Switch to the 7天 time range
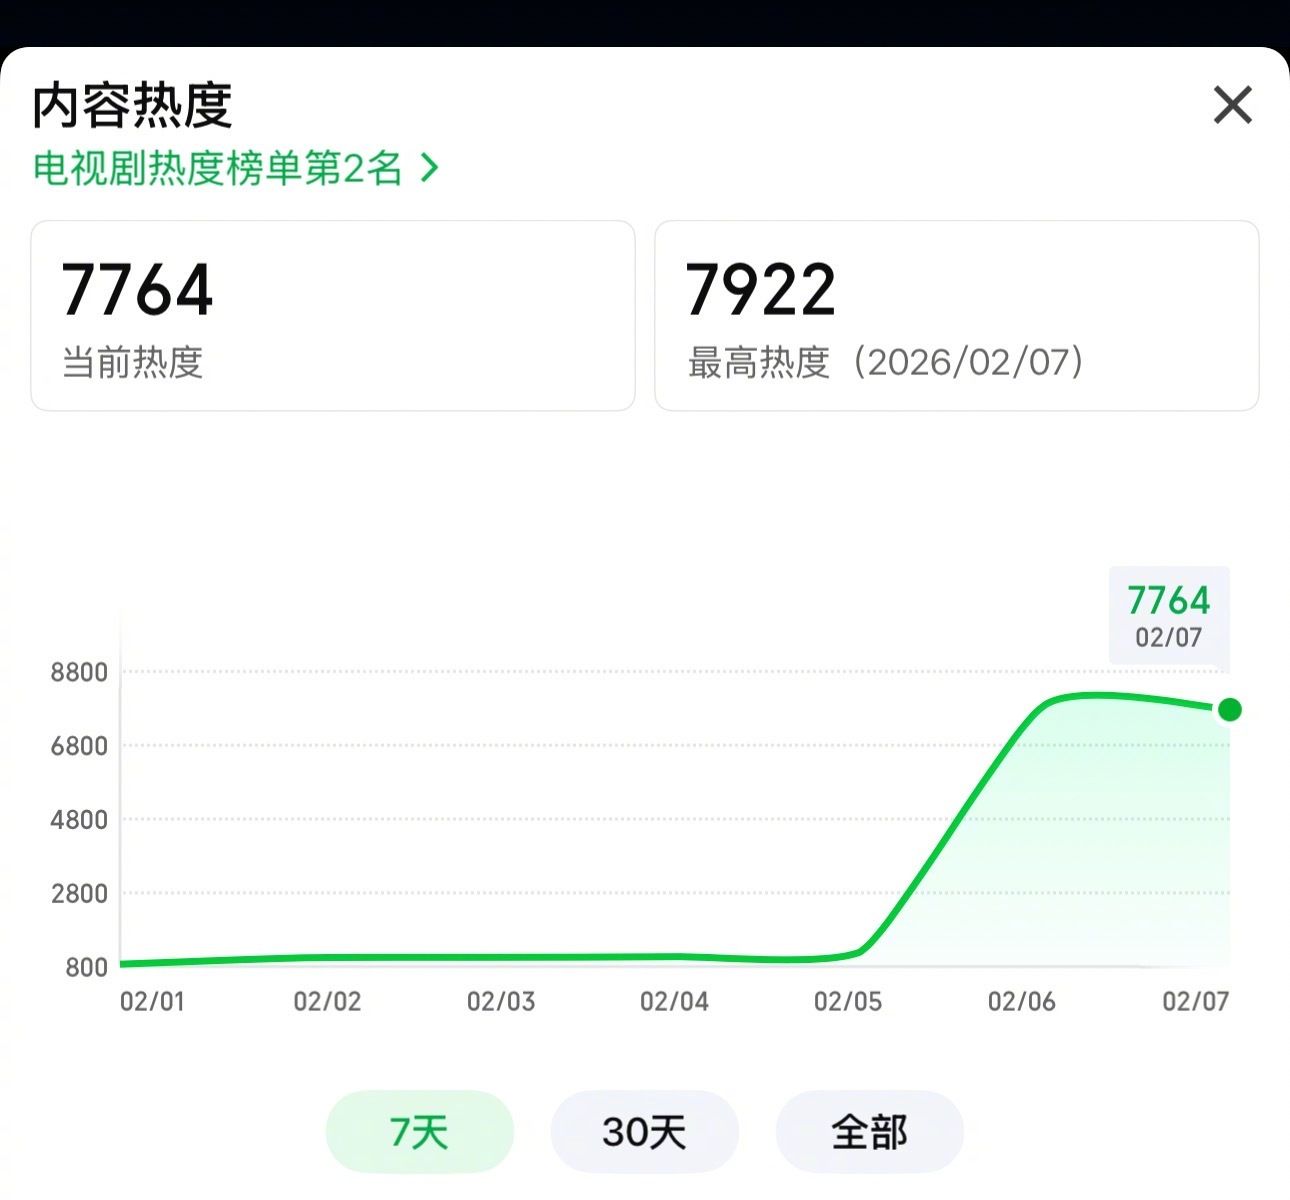The width and height of the screenshot is (1290, 1200). coord(419,1131)
